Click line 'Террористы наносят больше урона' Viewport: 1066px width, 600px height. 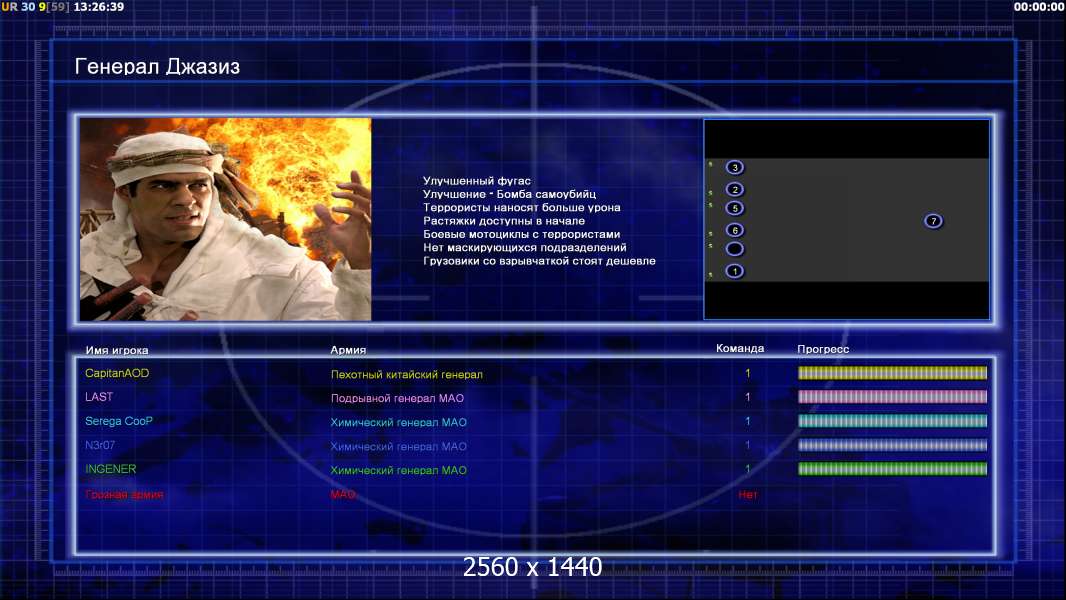(x=521, y=207)
